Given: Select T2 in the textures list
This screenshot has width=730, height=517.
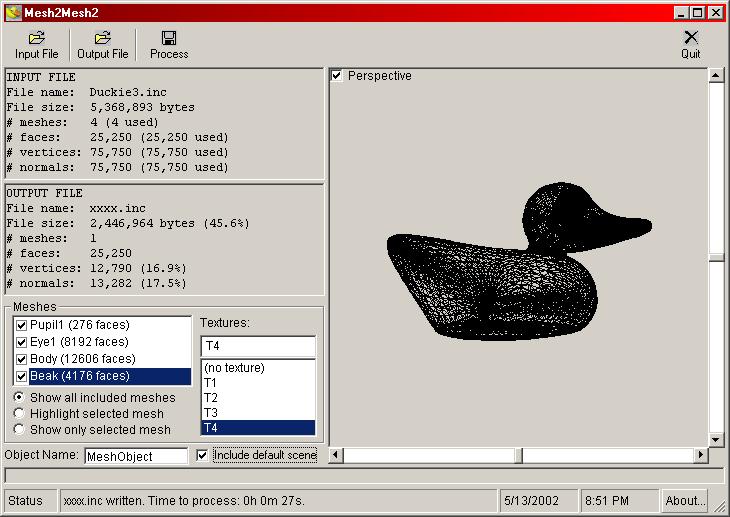Looking at the screenshot, I should point(210,398).
